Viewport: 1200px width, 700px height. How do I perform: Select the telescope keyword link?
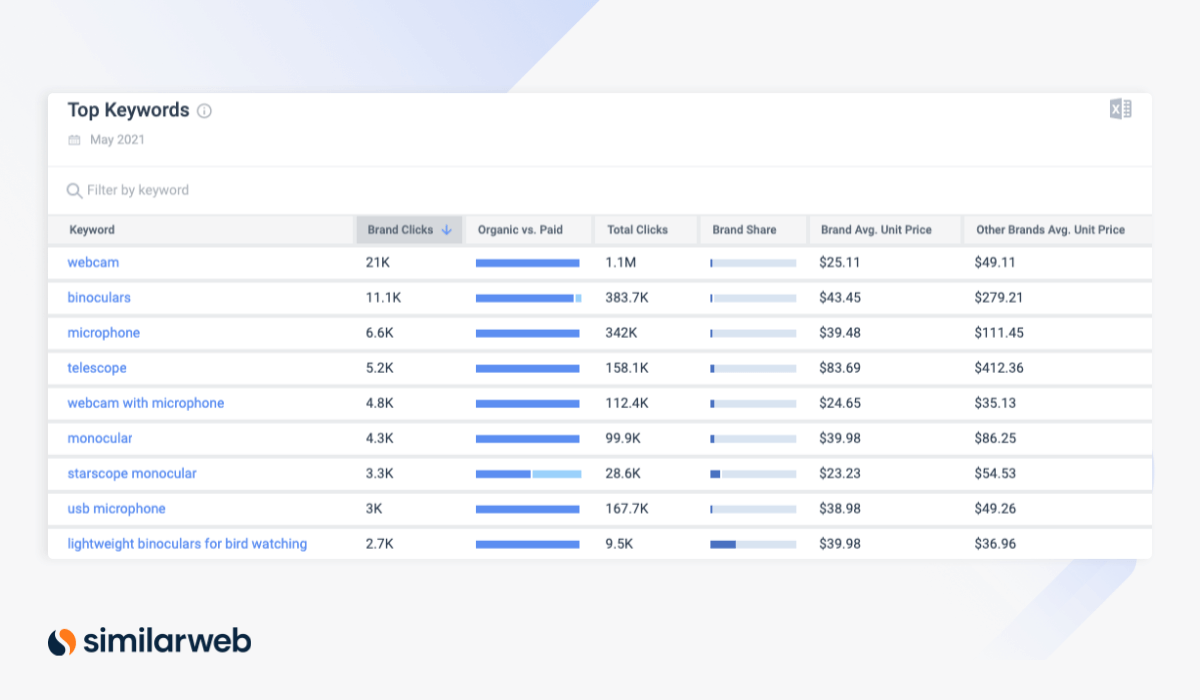(97, 368)
